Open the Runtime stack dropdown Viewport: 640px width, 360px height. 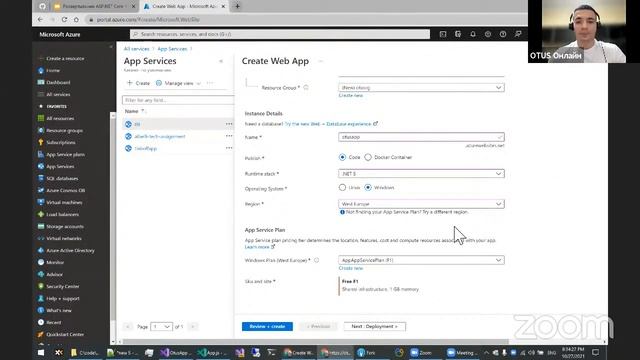pyautogui.click(x=421, y=173)
